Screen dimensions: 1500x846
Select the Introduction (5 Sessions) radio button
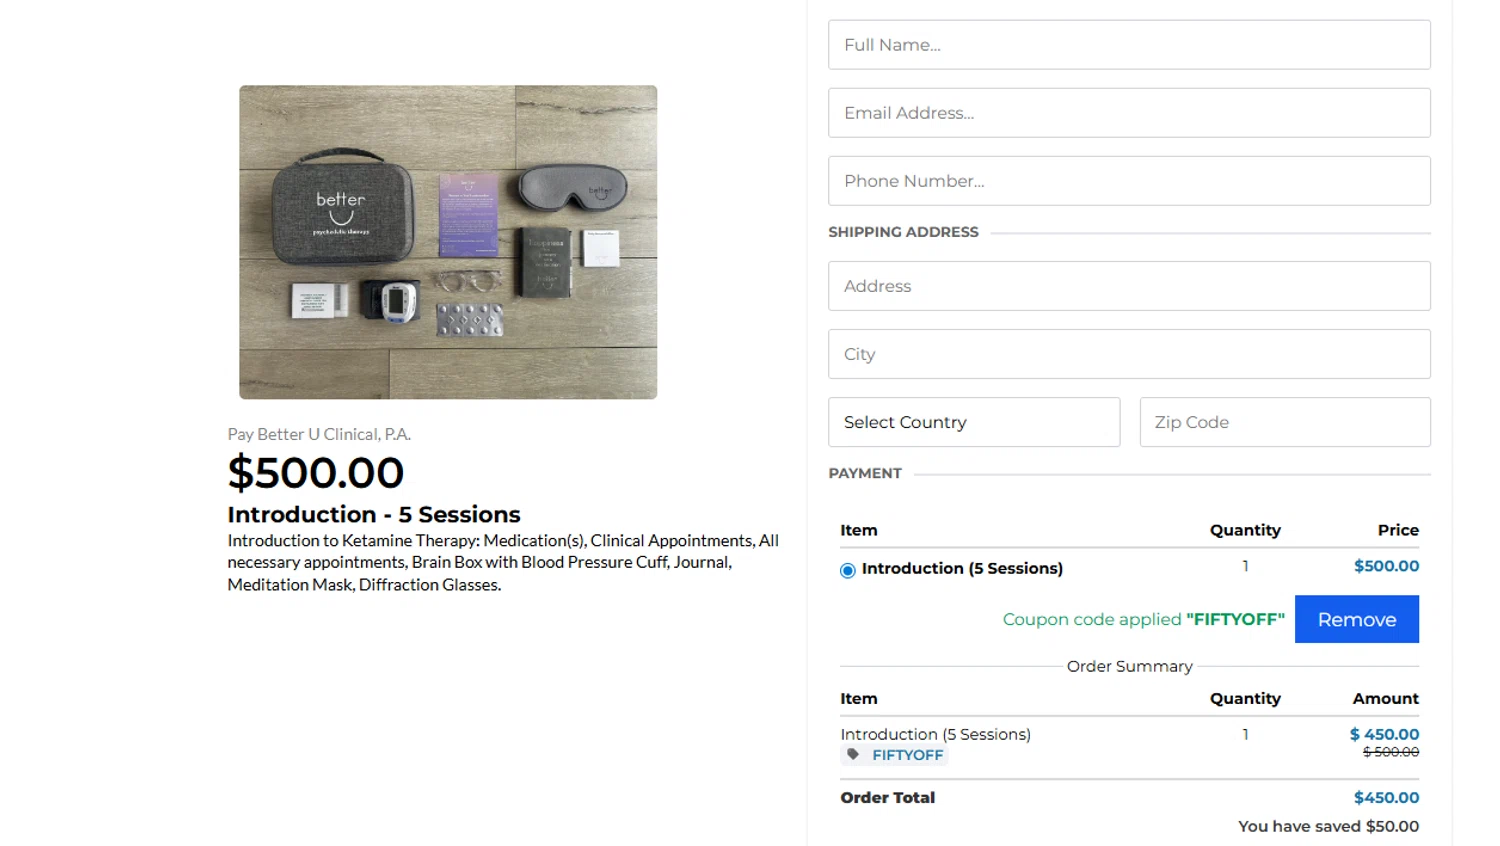[x=848, y=570]
